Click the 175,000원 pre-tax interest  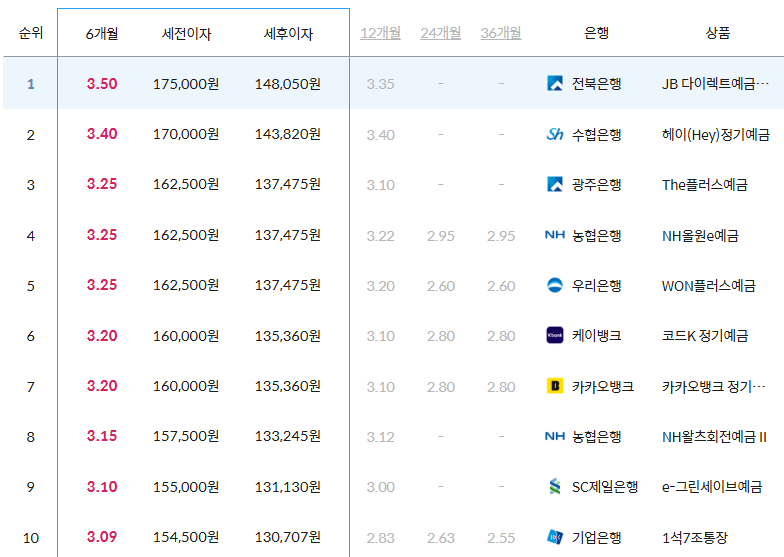tap(186, 84)
